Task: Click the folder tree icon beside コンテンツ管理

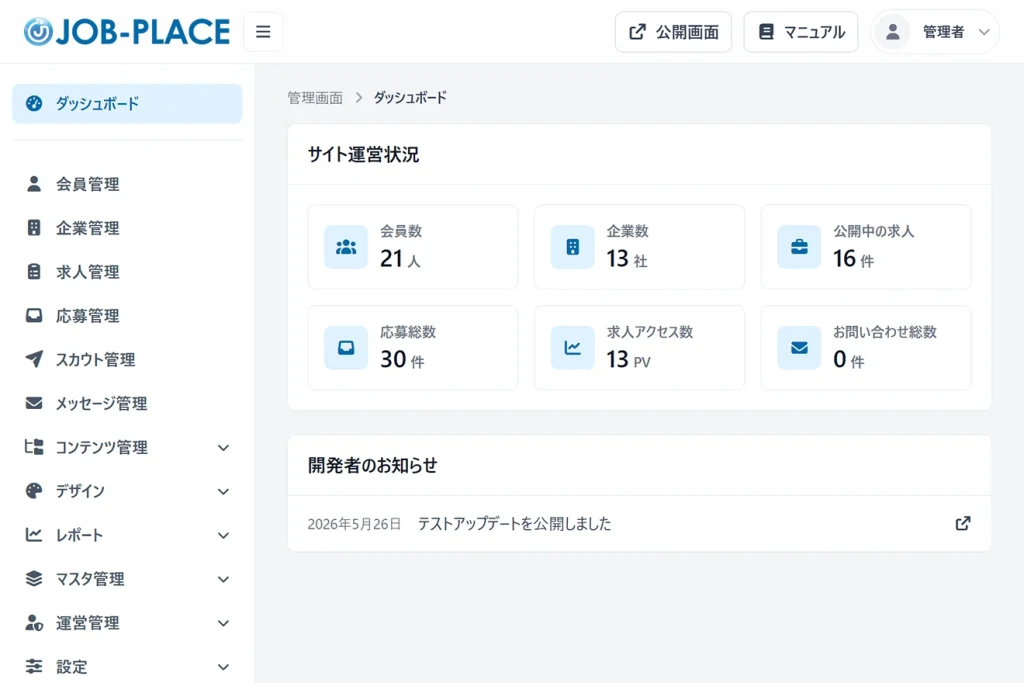Action: [x=34, y=447]
